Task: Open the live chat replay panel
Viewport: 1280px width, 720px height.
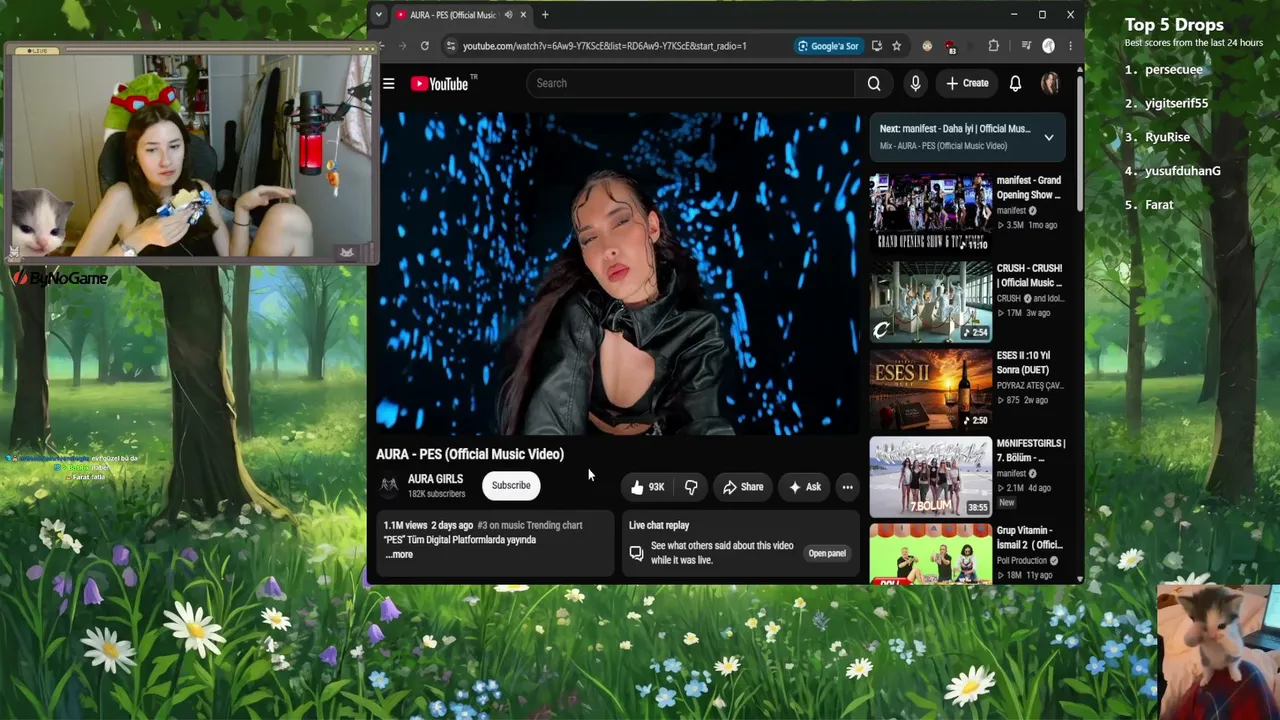Action: [827, 553]
